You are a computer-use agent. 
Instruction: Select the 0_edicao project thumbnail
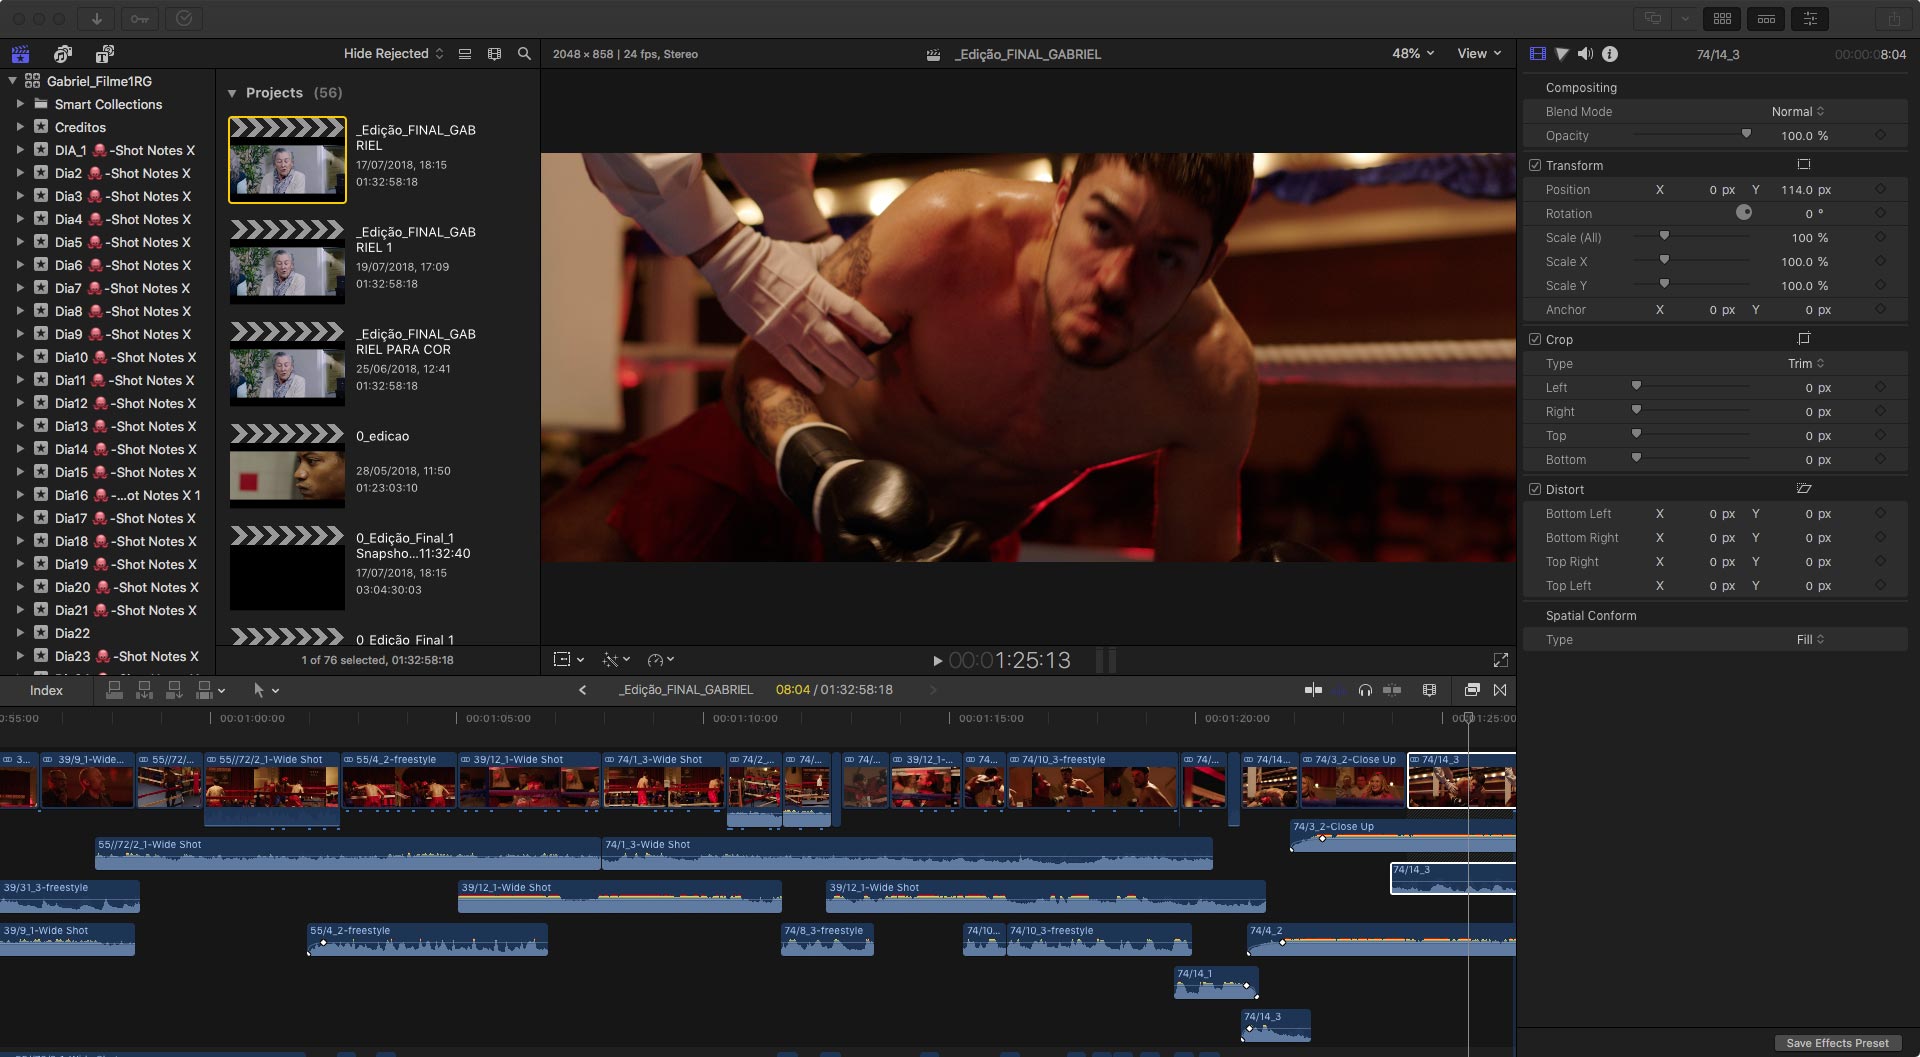tap(287, 466)
